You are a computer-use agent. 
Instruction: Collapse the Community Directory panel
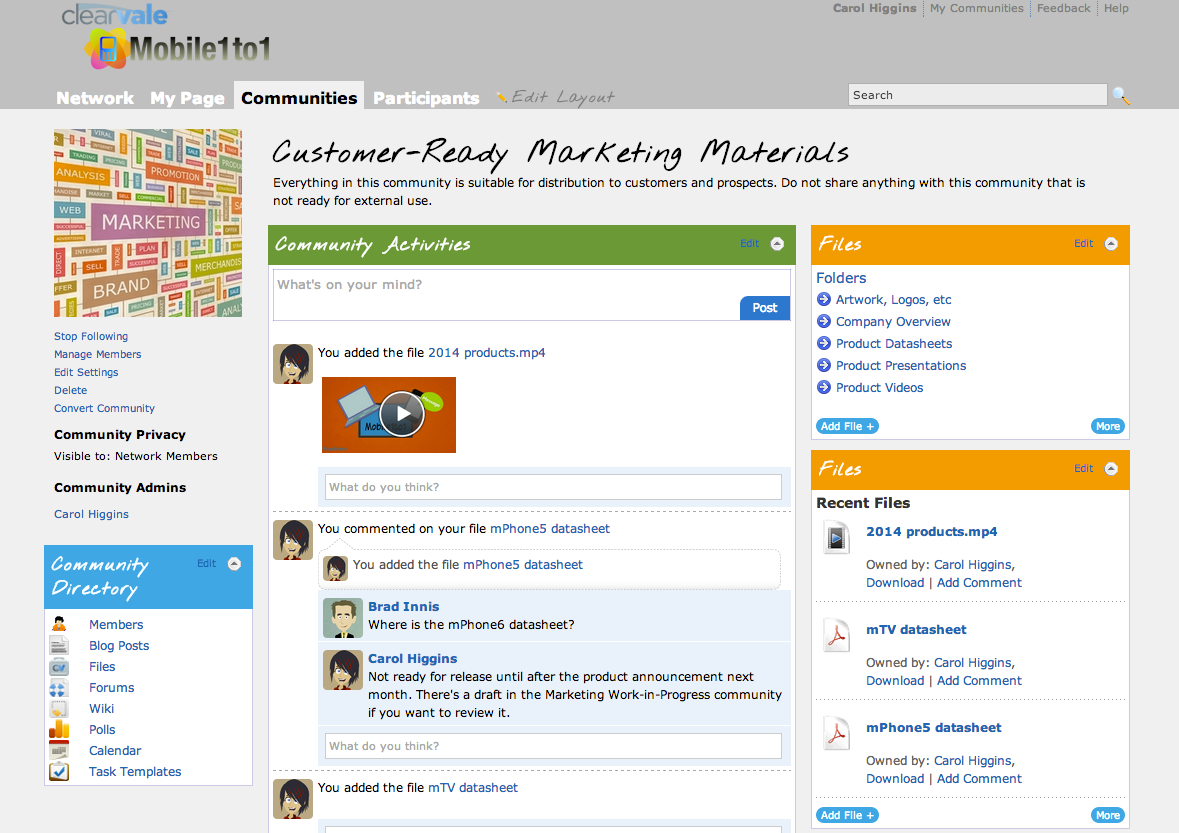click(235, 564)
